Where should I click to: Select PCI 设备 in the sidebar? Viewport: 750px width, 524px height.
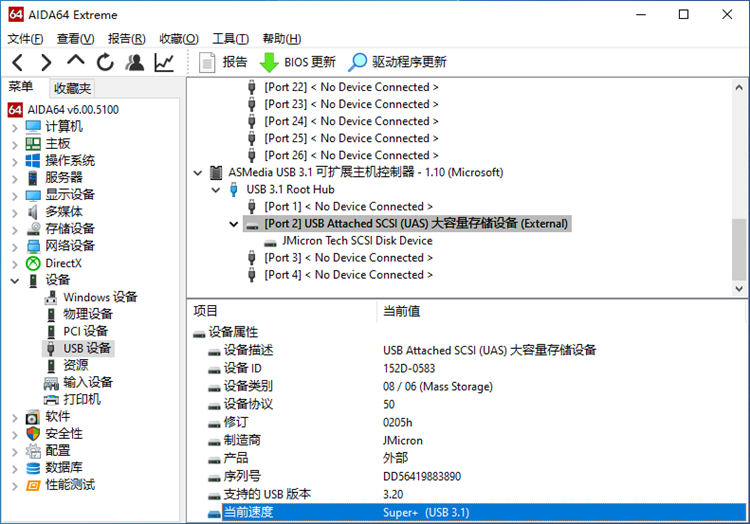[x=86, y=331]
